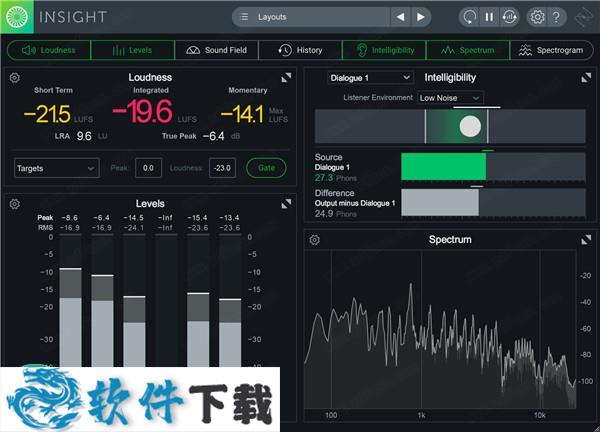Click the Integrated -19.6 LUFS reading
600x432 pixels.
pyautogui.click(x=143, y=111)
